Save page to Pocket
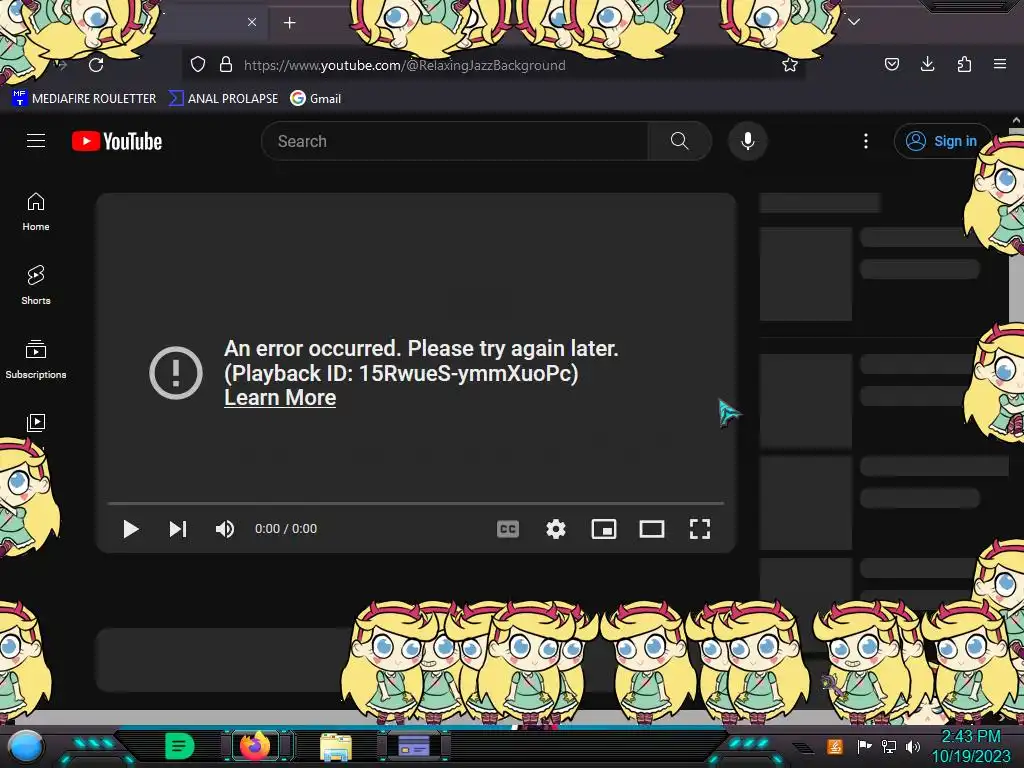The height and width of the screenshot is (768, 1024). (891, 64)
